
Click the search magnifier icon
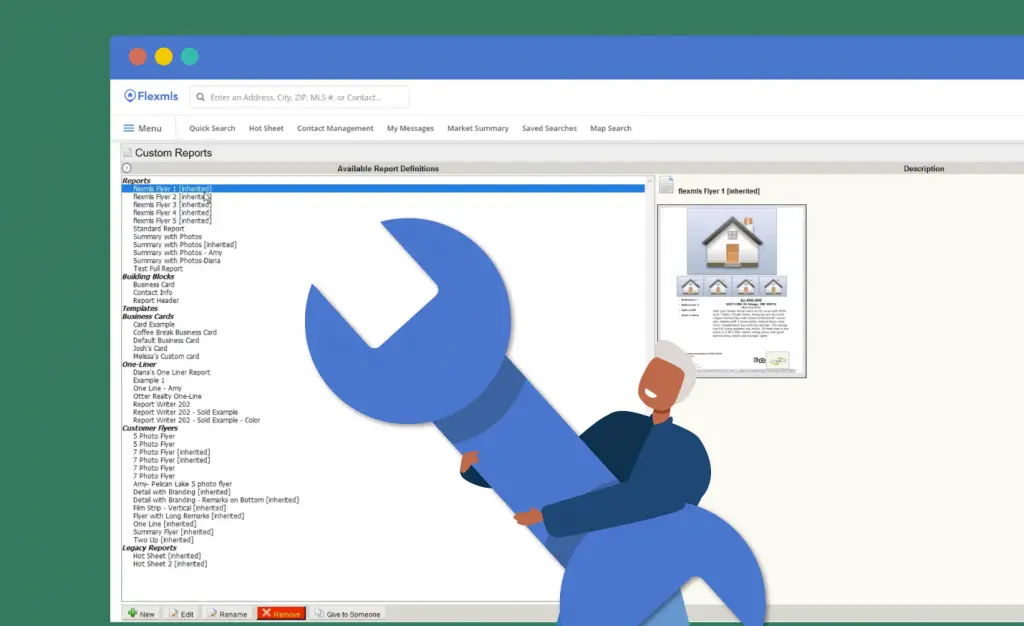point(200,97)
